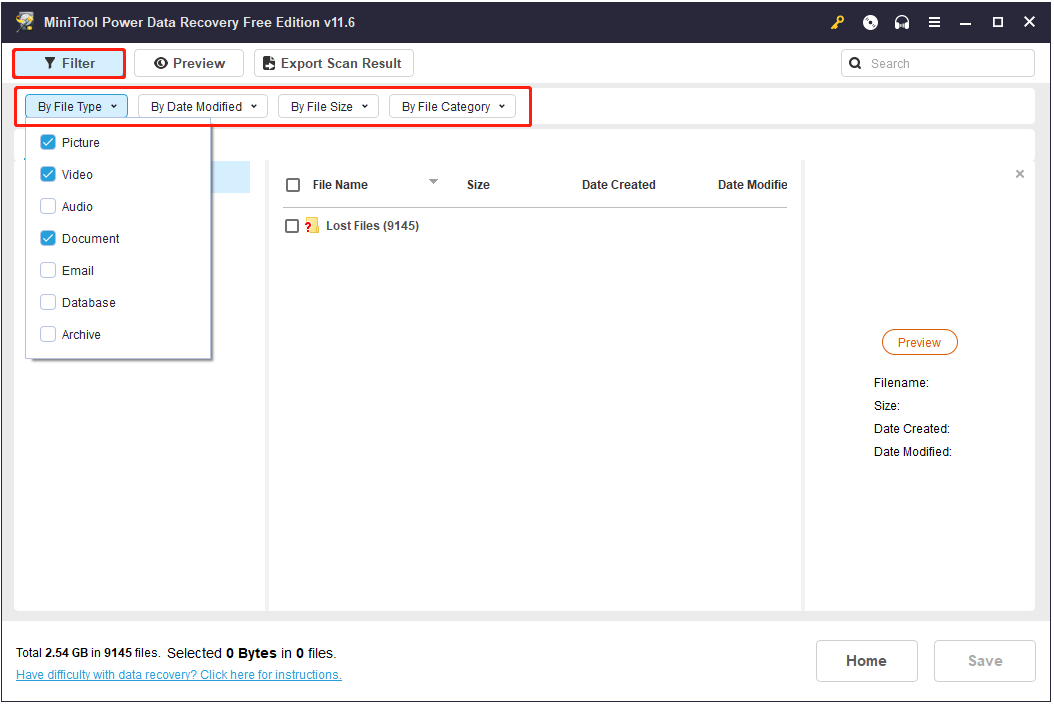The width and height of the screenshot is (1054, 704).
Task: Click the Filter funnel icon
Action: pos(48,63)
